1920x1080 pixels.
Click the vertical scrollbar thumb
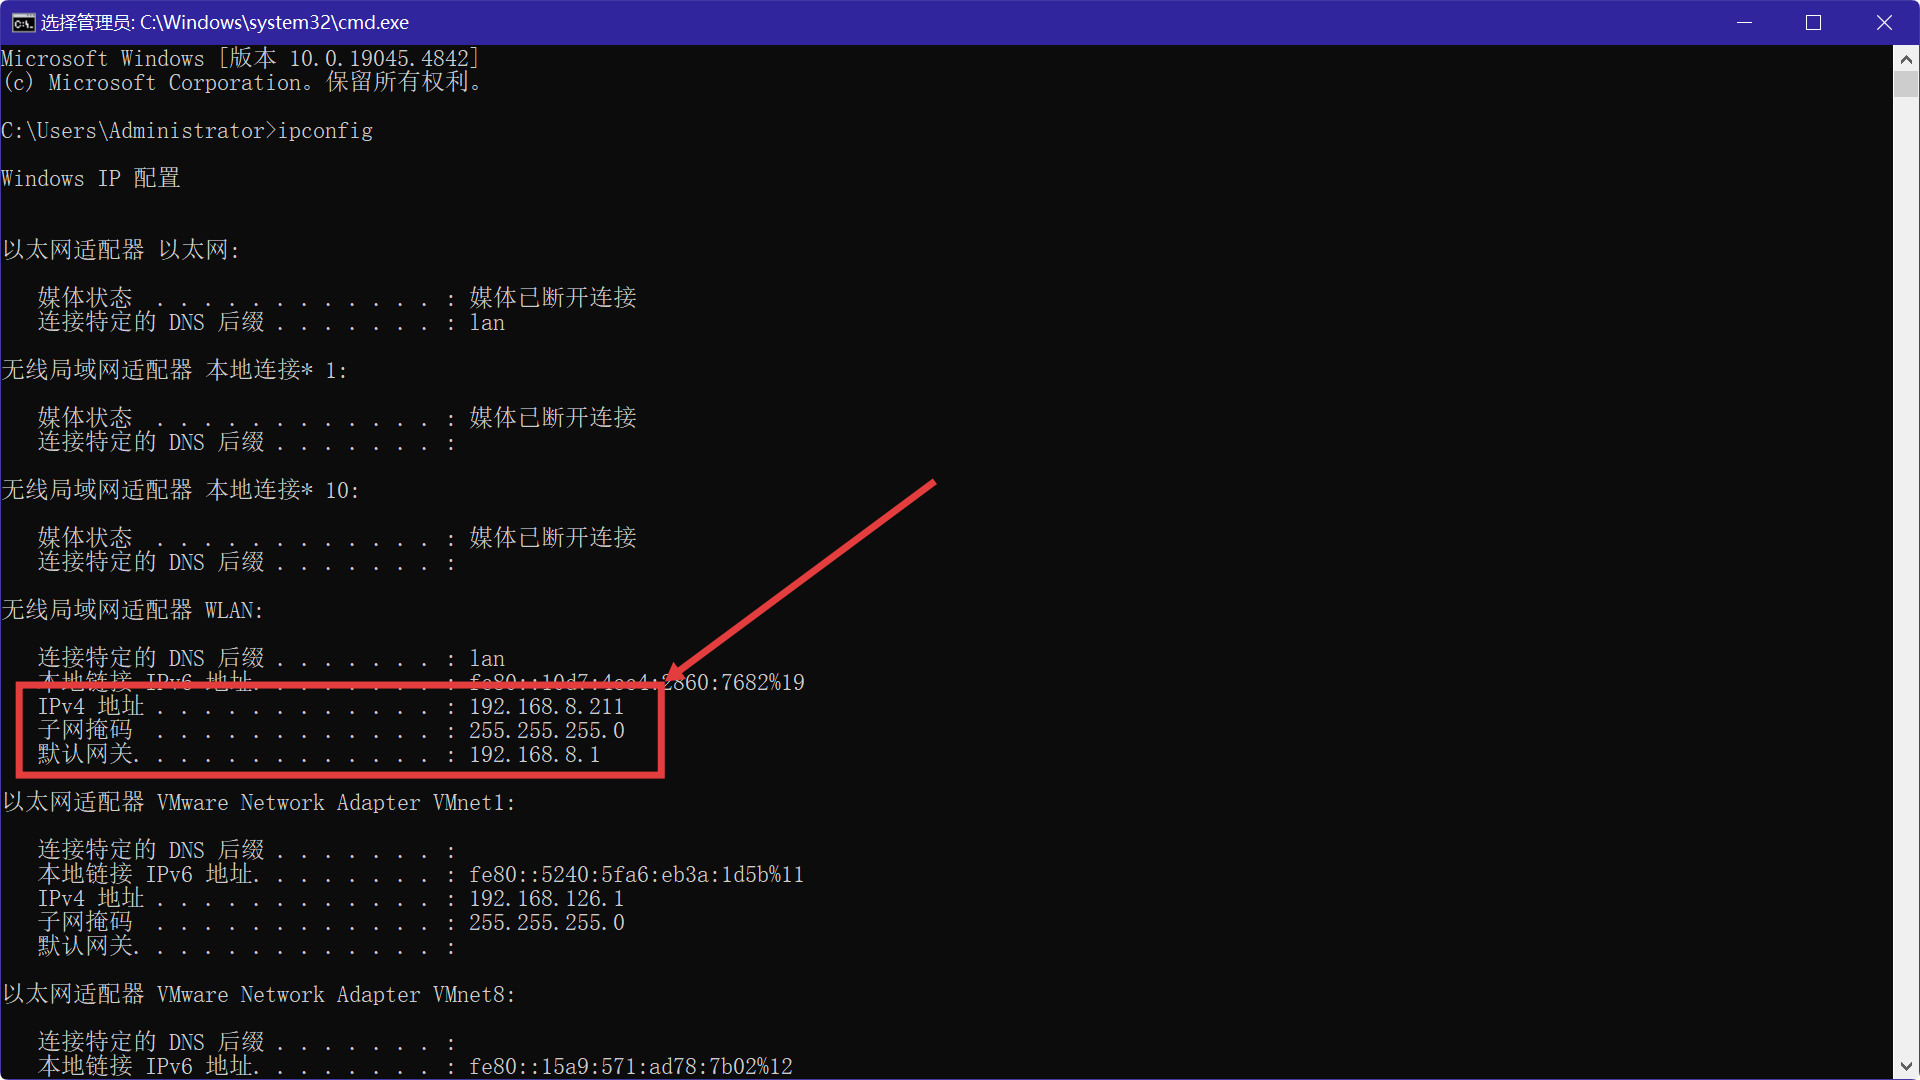[1906, 84]
